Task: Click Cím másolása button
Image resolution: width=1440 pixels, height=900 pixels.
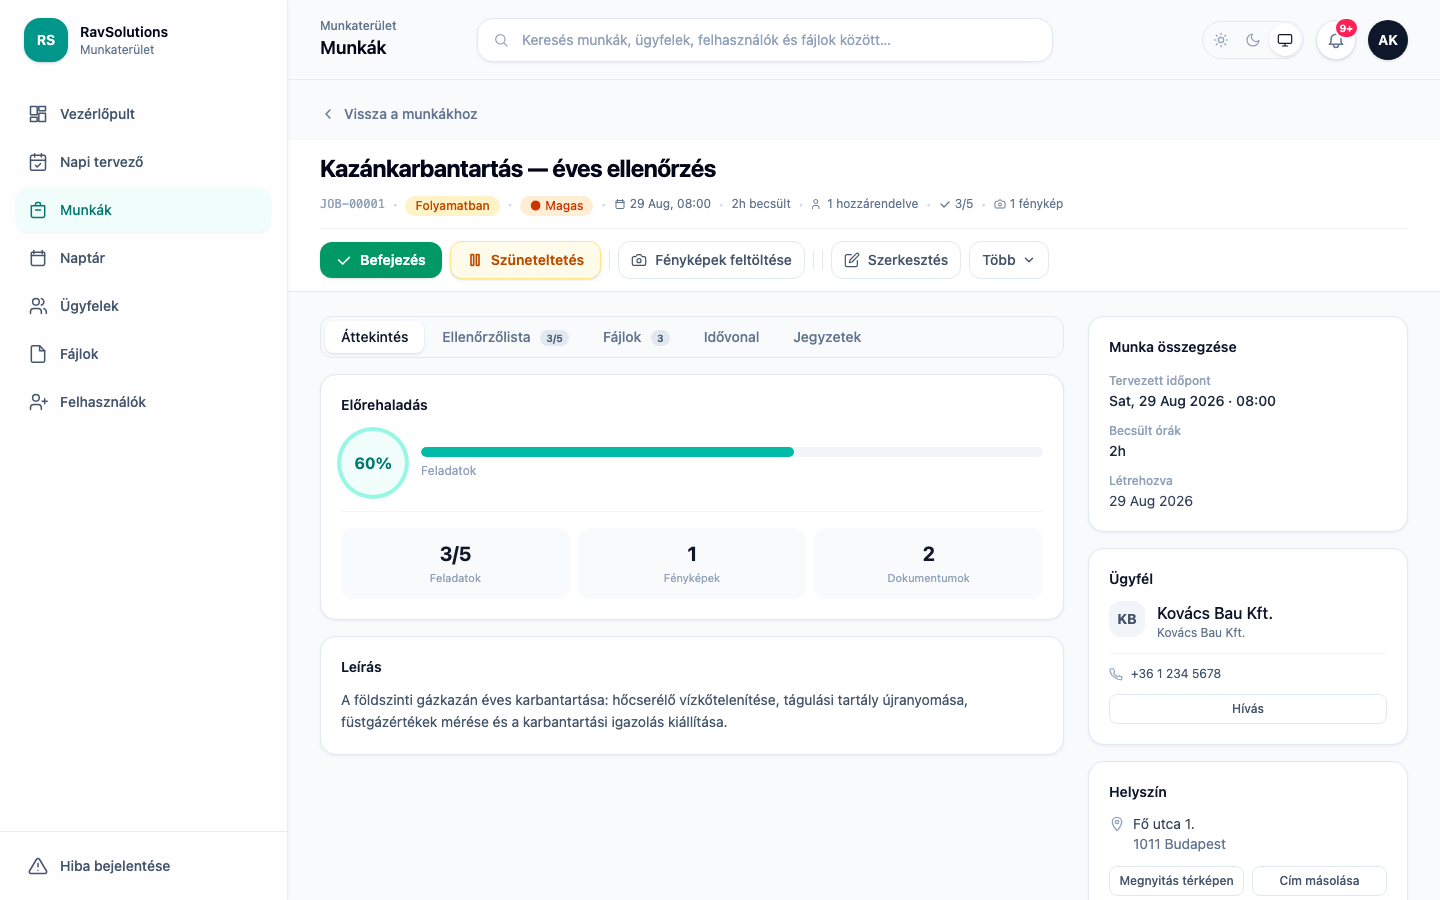Action: coord(1320,881)
